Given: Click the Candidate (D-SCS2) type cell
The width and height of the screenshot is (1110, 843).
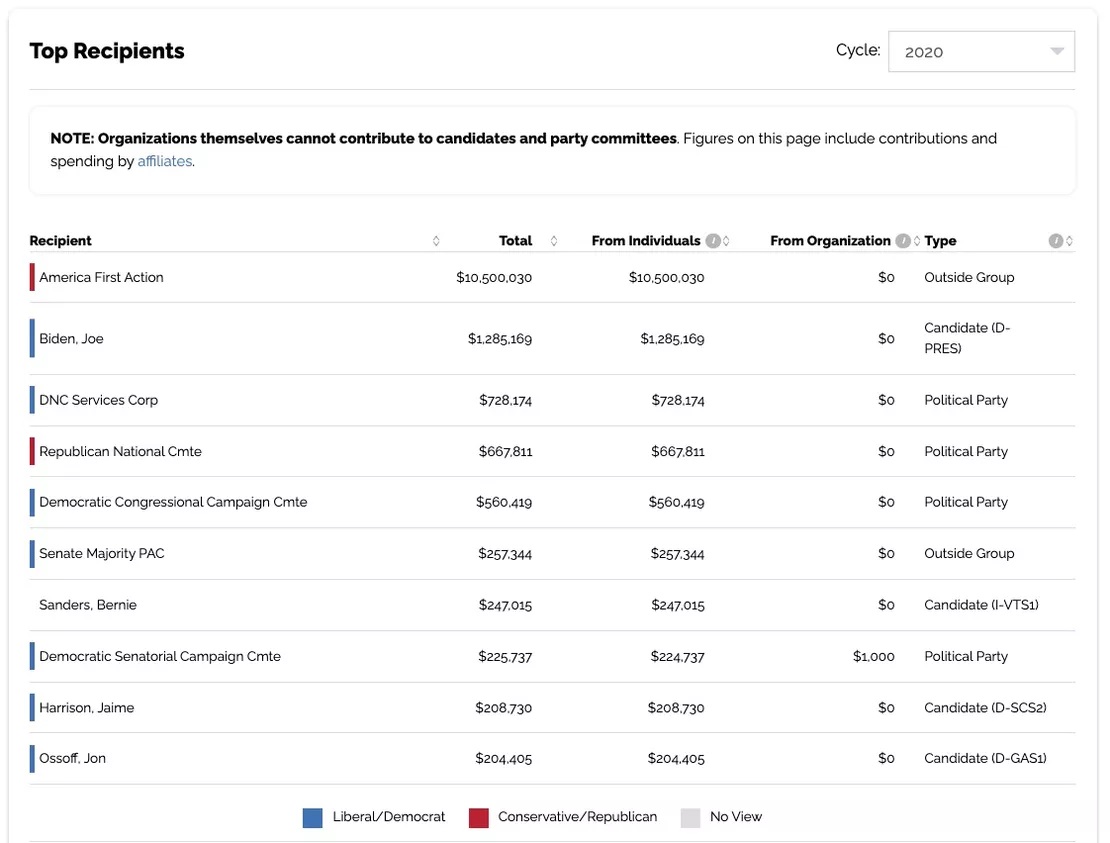Looking at the screenshot, I should tap(985, 708).
